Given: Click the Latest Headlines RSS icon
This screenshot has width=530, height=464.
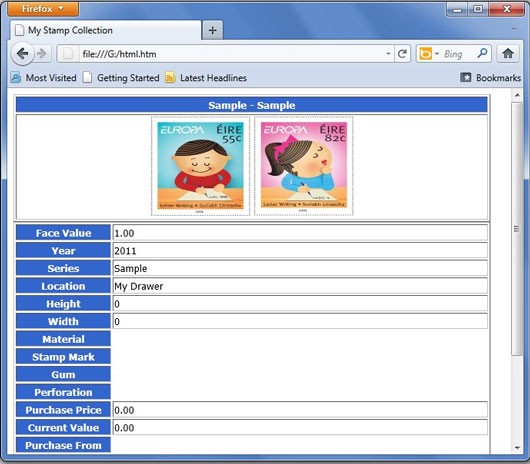Looking at the screenshot, I should click(170, 78).
